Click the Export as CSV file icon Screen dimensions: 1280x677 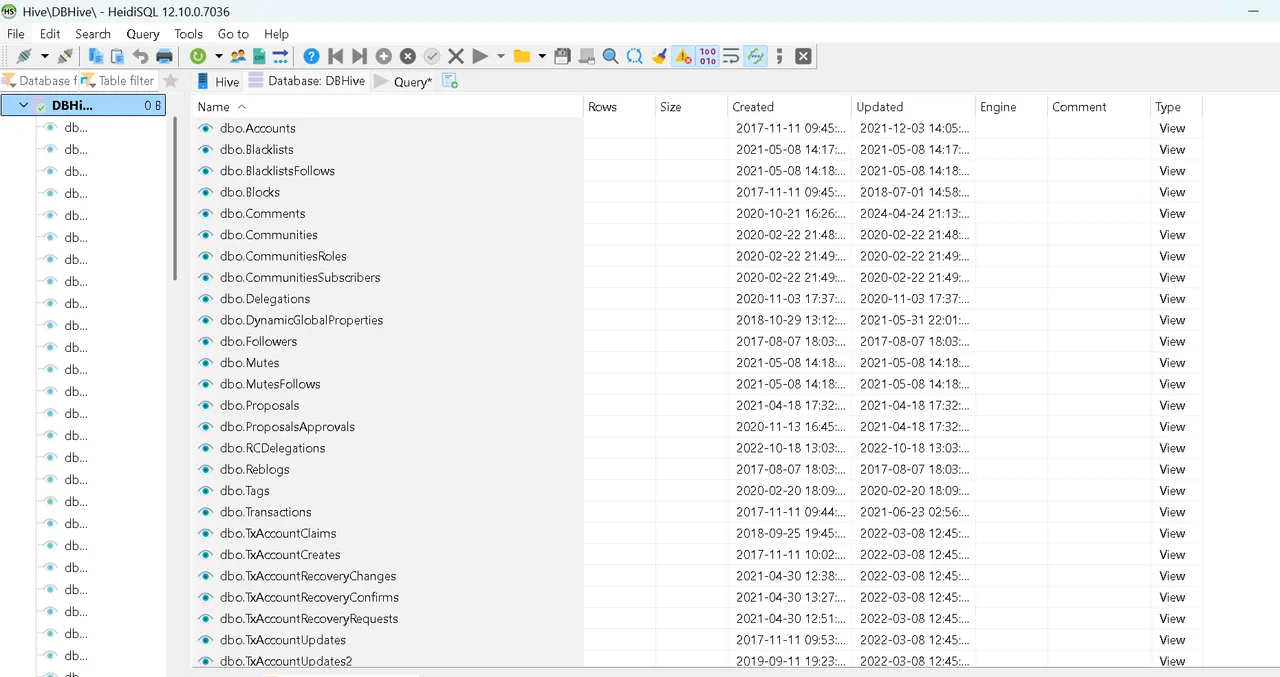[259, 56]
